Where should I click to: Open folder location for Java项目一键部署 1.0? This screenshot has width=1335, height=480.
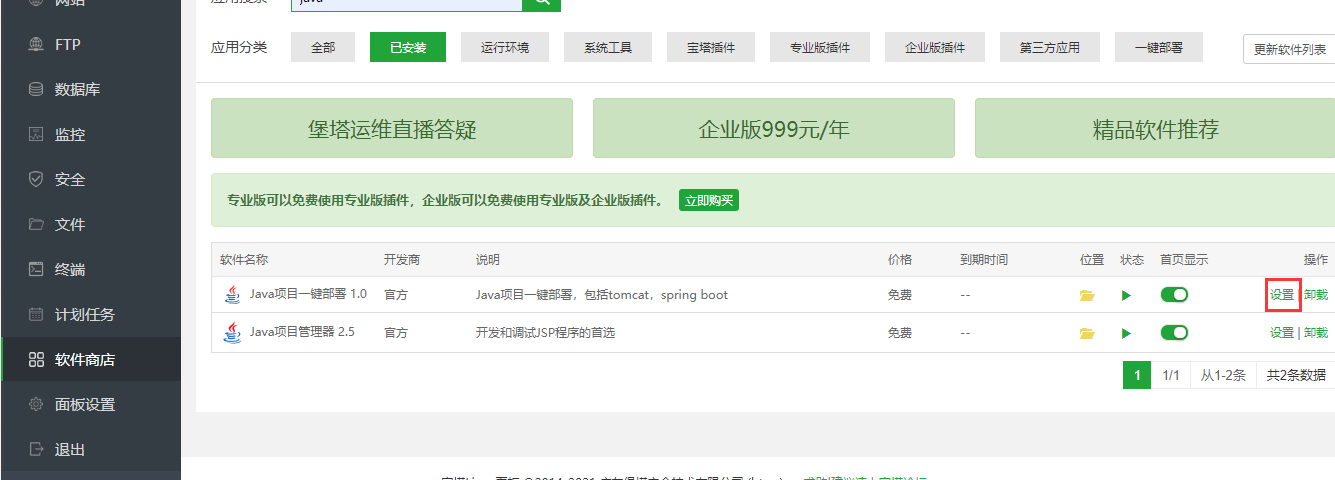point(1087,295)
